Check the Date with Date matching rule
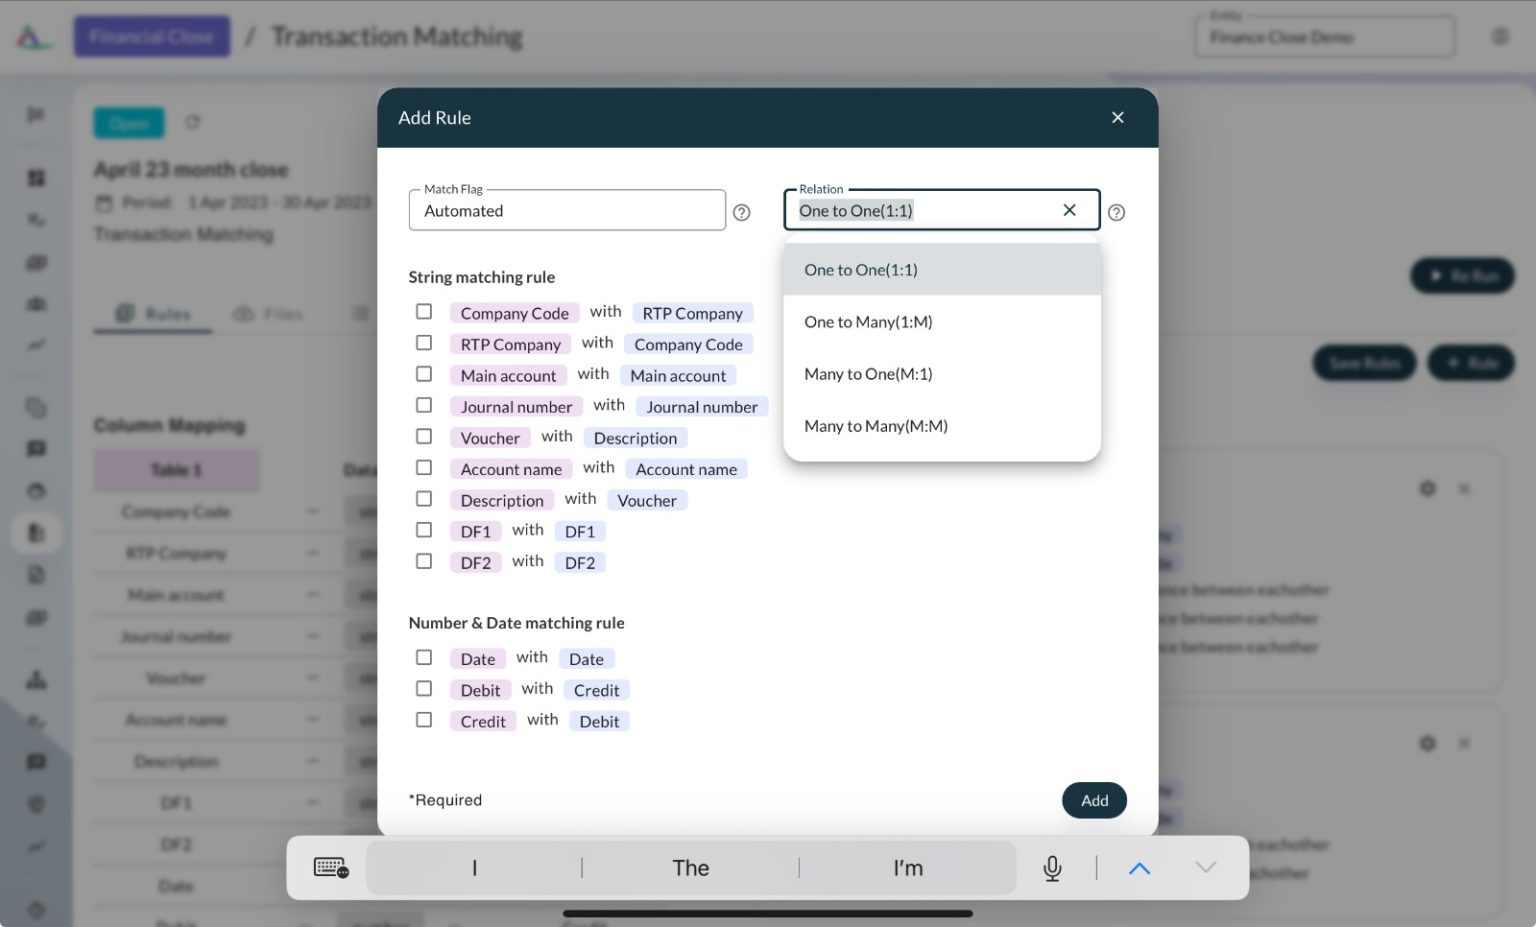The image size is (1536, 927). [x=424, y=657]
